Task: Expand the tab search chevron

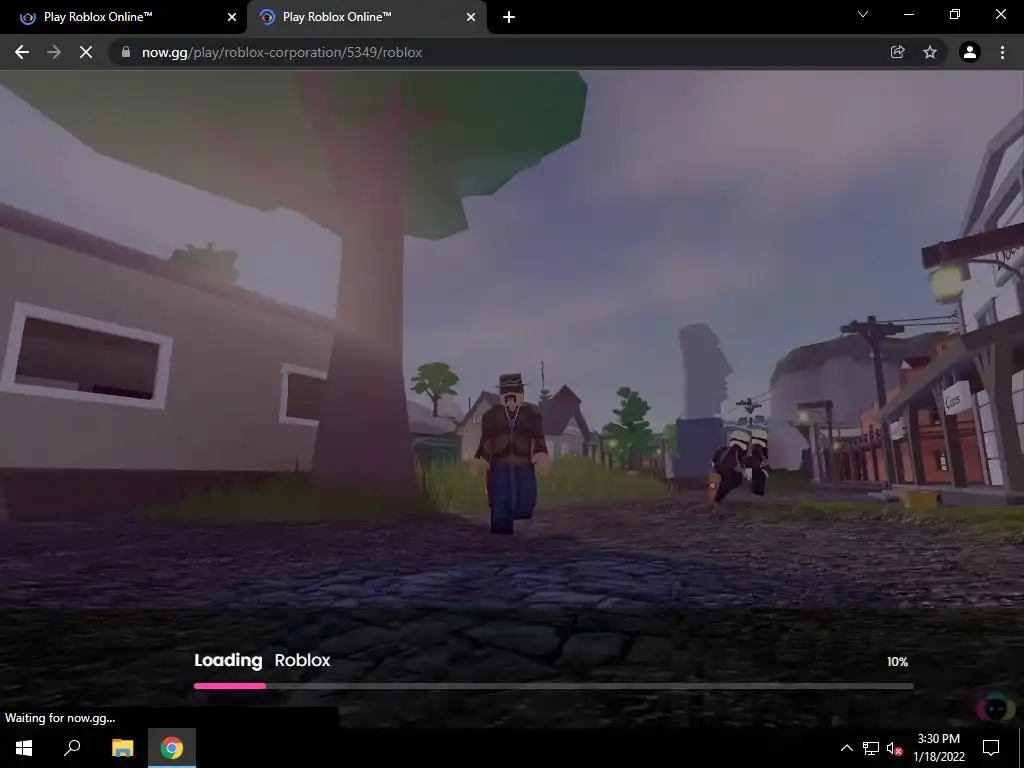Action: 863,14
